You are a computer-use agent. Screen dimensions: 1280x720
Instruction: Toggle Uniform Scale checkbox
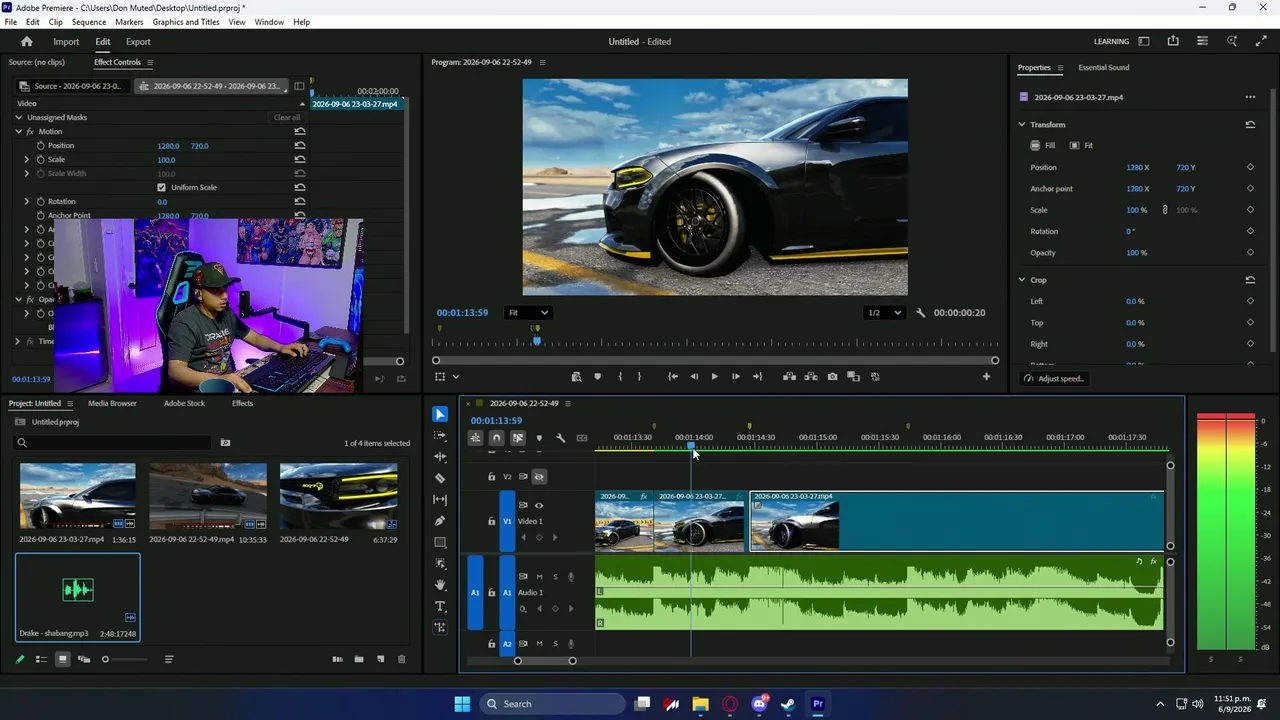click(161, 187)
